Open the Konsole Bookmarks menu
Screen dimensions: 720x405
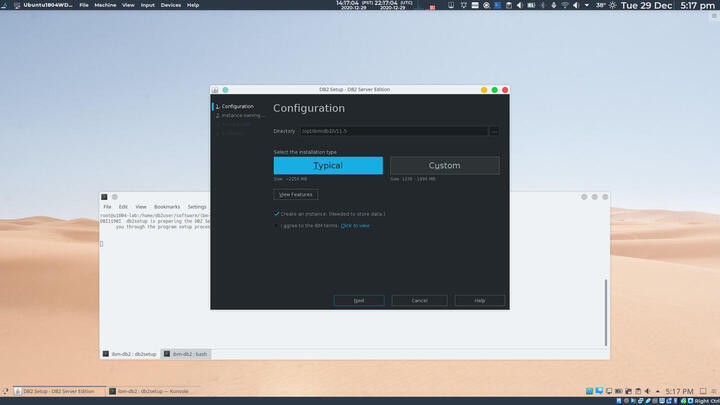click(167, 207)
